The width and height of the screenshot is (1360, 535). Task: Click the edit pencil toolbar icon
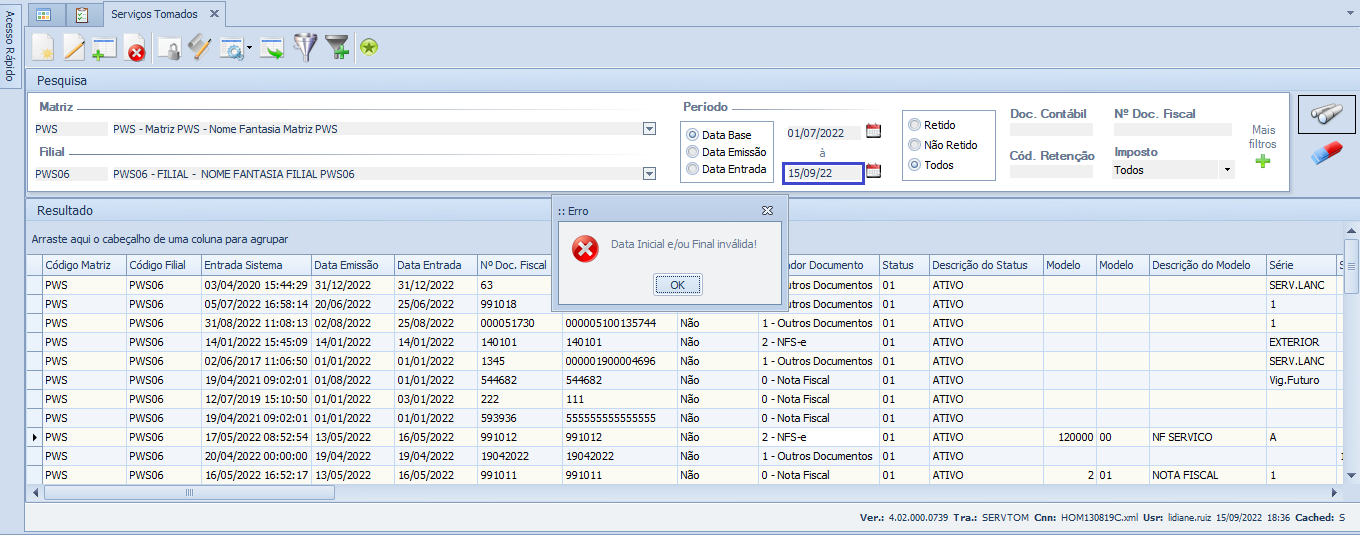coord(74,47)
